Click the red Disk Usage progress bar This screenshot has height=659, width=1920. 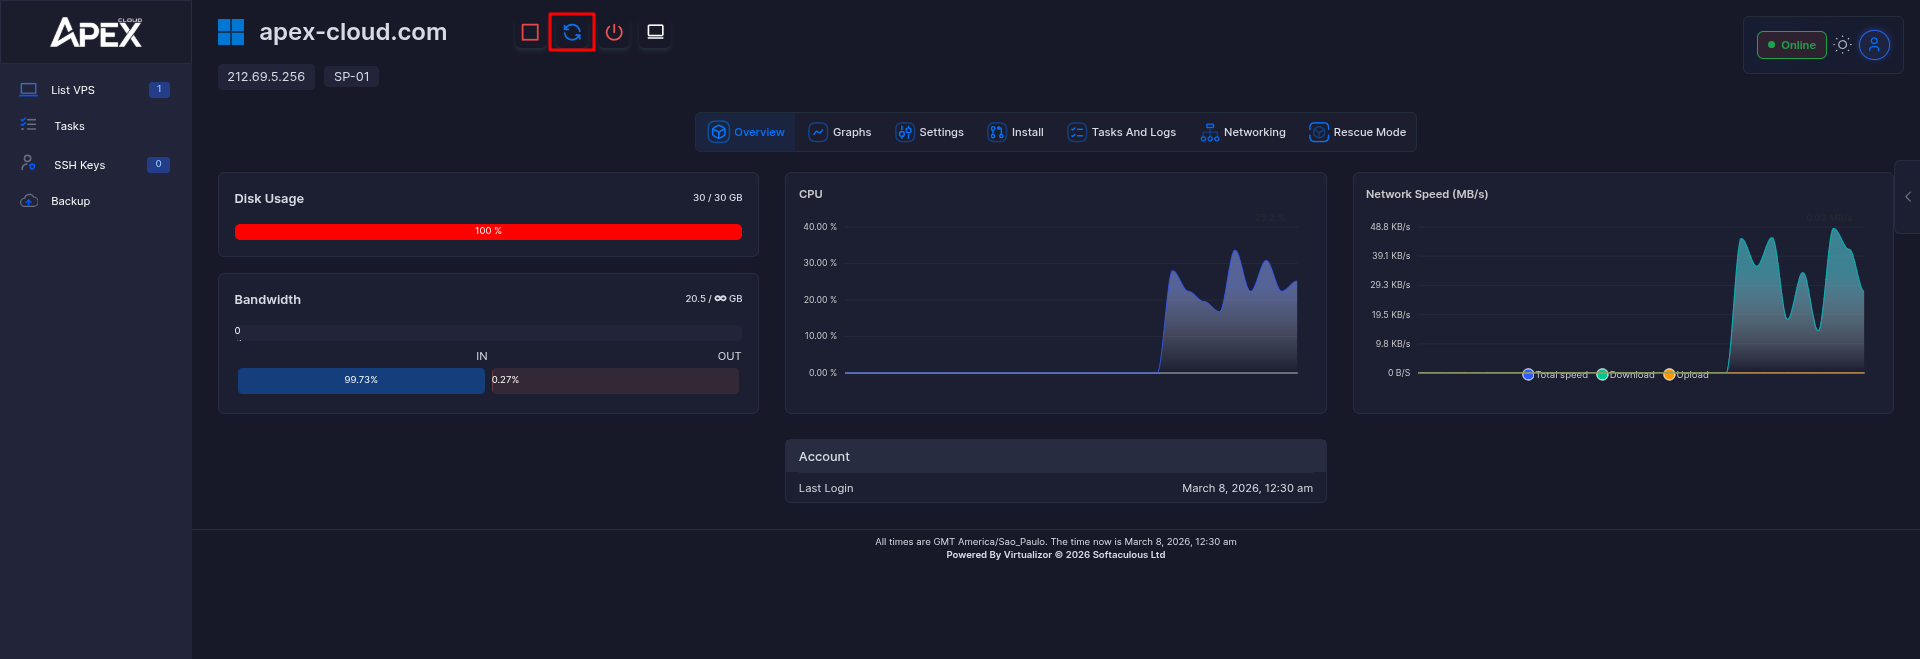488,232
